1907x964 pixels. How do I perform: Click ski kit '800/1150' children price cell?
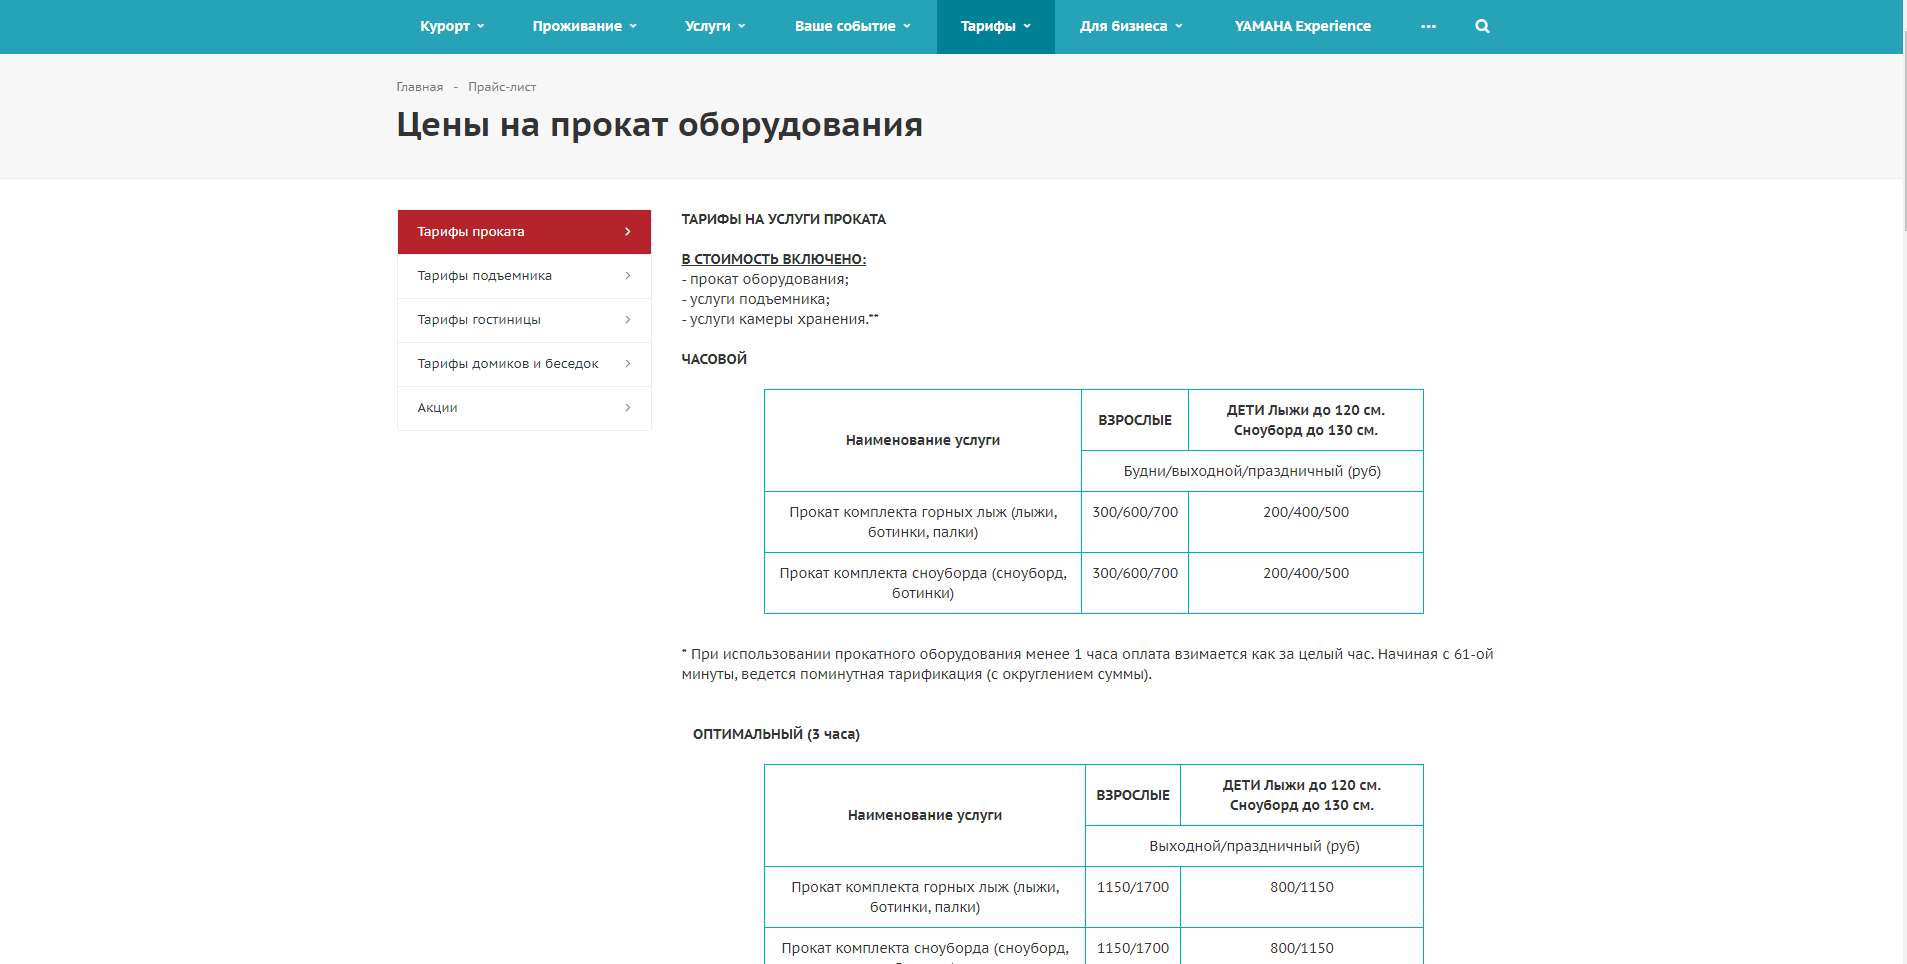[1302, 897]
